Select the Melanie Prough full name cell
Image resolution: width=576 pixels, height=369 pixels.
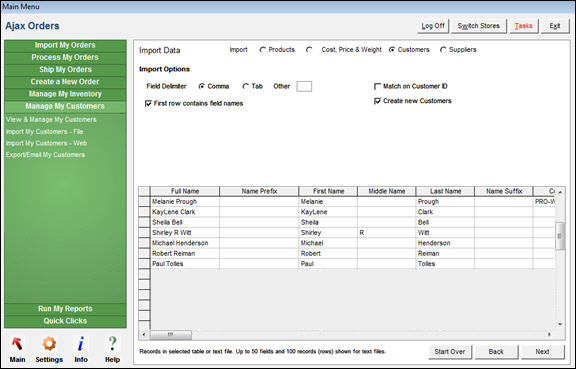pos(185,201)
